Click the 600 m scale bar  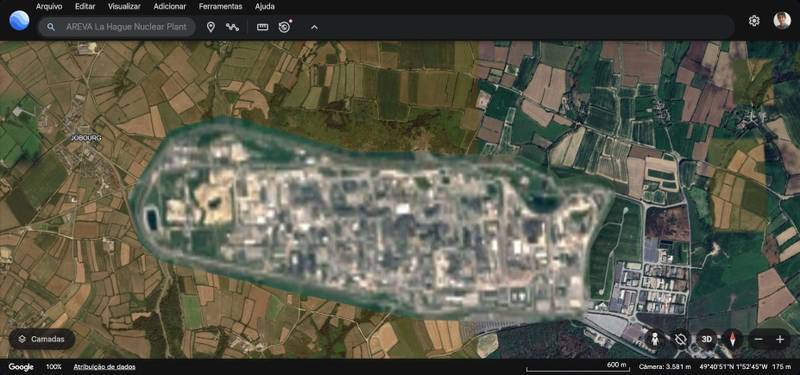click(x=577, y=366)
